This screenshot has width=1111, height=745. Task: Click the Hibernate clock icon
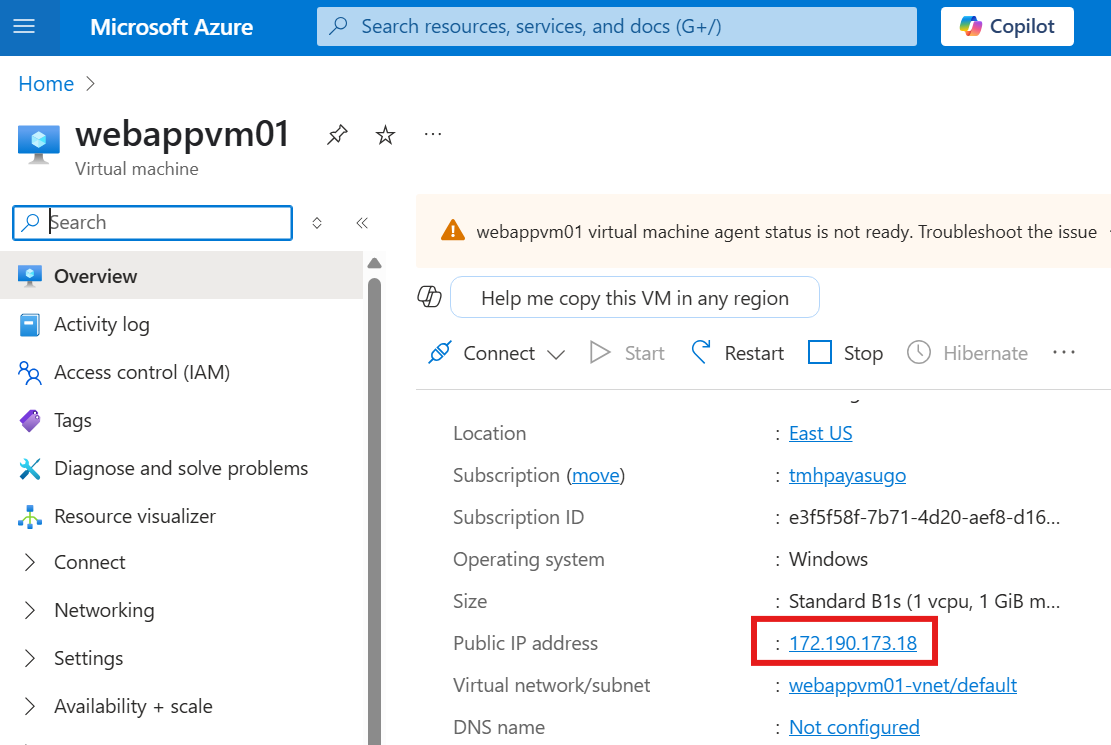919,352
